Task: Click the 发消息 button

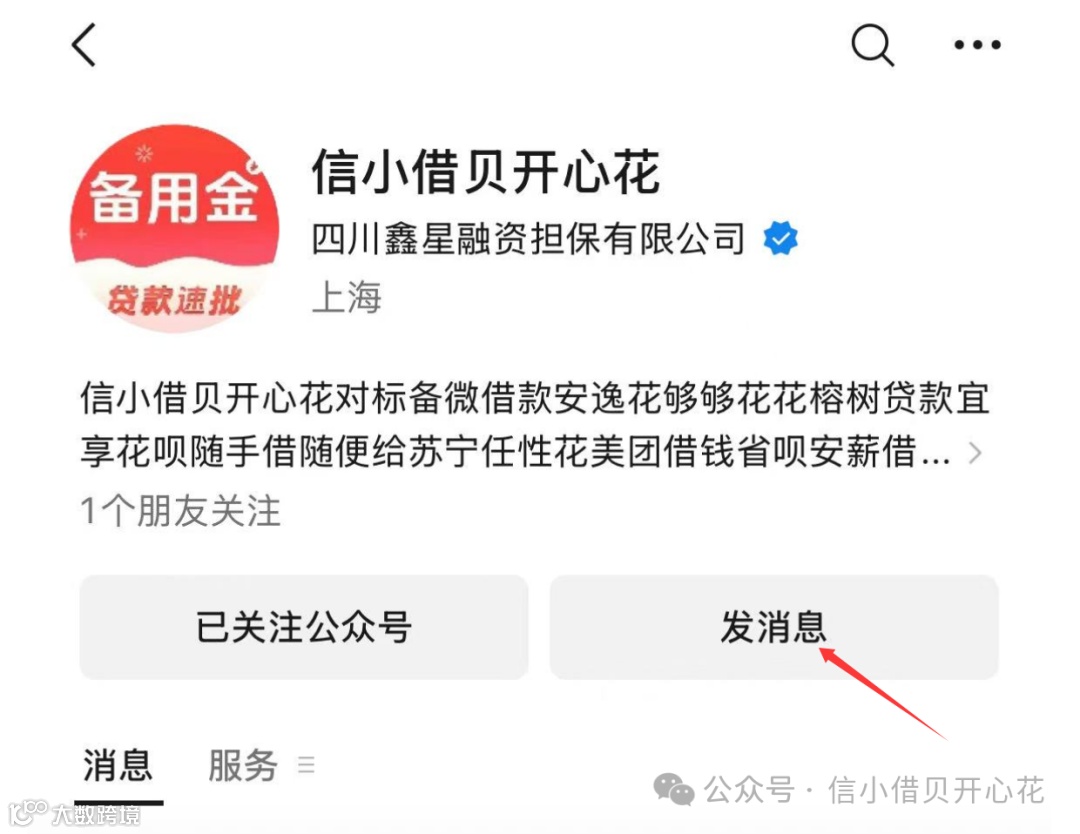Action: point(773,627)
